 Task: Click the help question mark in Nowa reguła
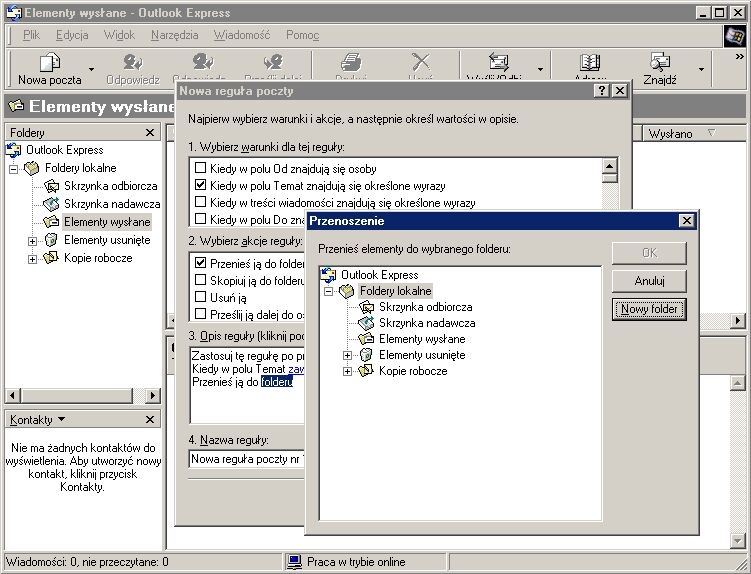click(602, 91)
